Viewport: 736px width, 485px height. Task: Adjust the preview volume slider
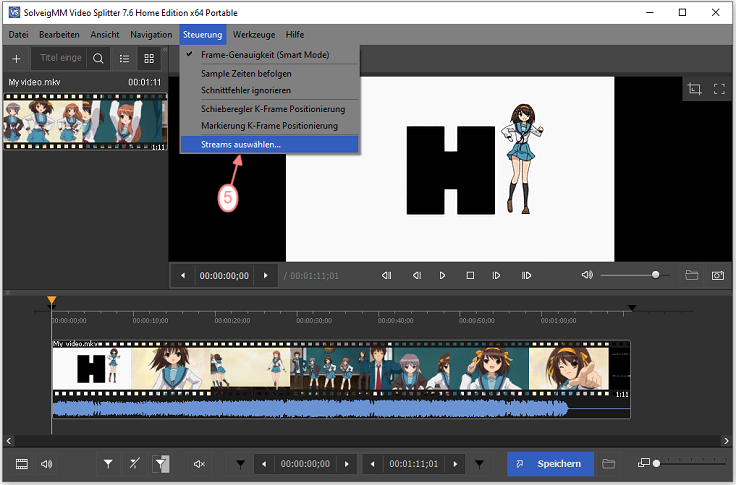[x=635, y=275]
